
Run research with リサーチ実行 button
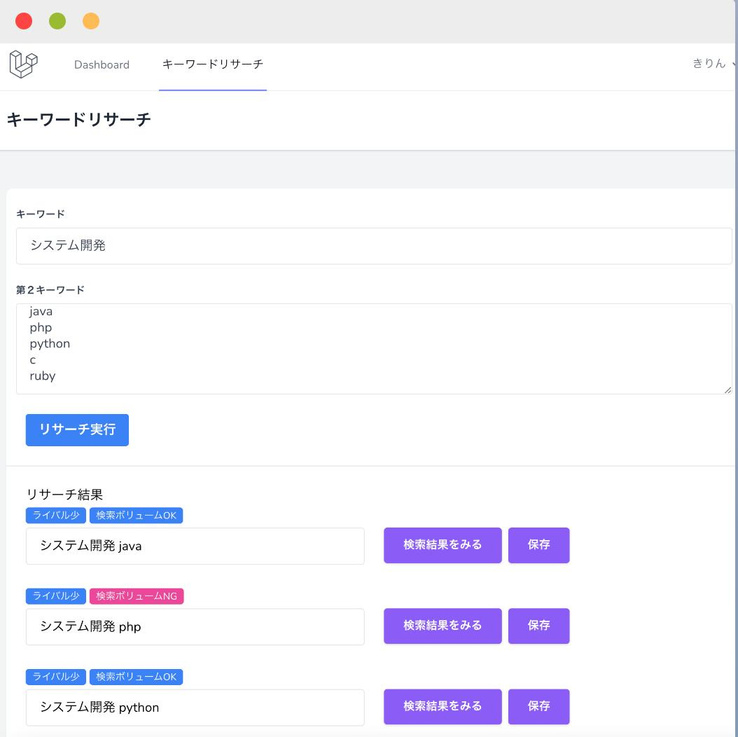(x=77, y=430)
